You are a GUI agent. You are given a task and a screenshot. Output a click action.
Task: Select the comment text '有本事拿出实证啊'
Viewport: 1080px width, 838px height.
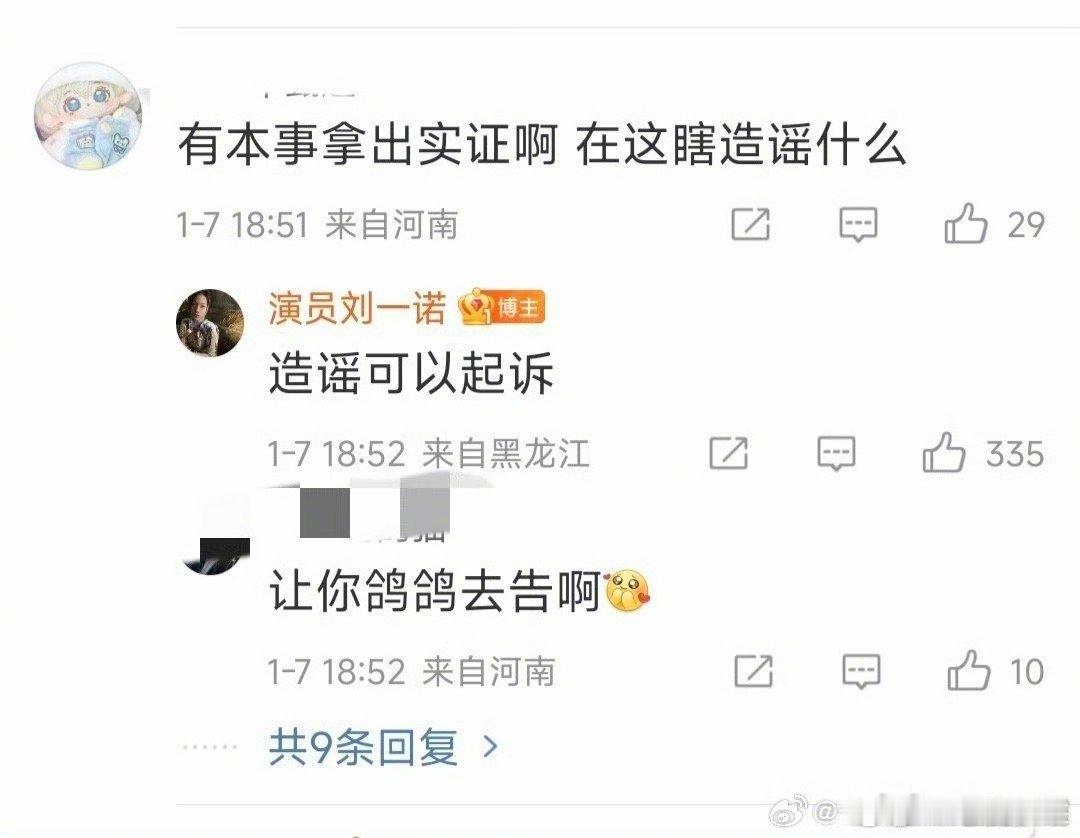pyautogui.click(x=367, y=145)
